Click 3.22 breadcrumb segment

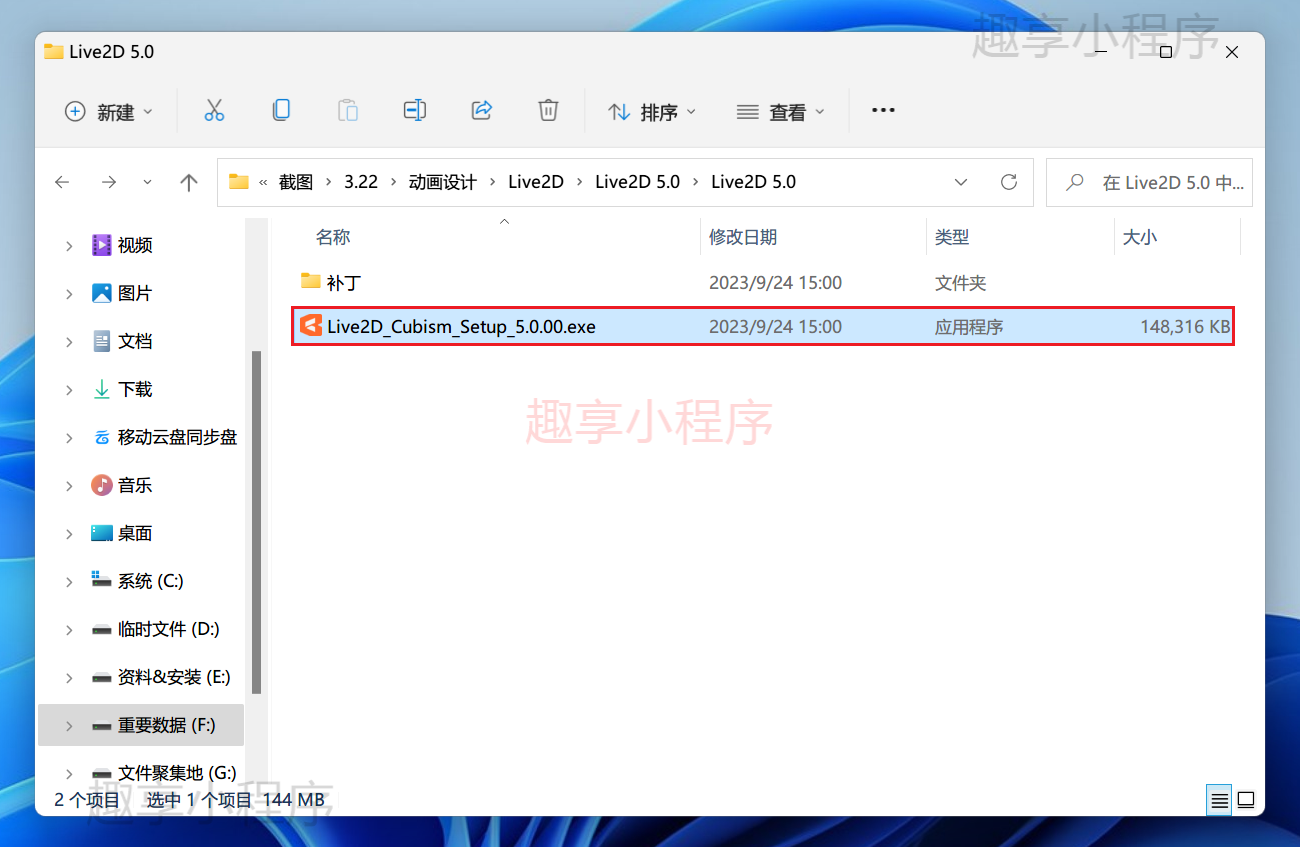click(x=361, y=182)
